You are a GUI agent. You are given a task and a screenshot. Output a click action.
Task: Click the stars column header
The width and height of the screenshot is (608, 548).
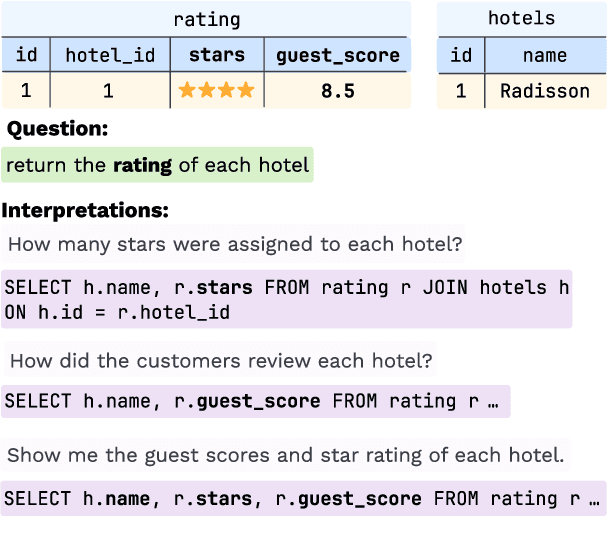(217, 56)
